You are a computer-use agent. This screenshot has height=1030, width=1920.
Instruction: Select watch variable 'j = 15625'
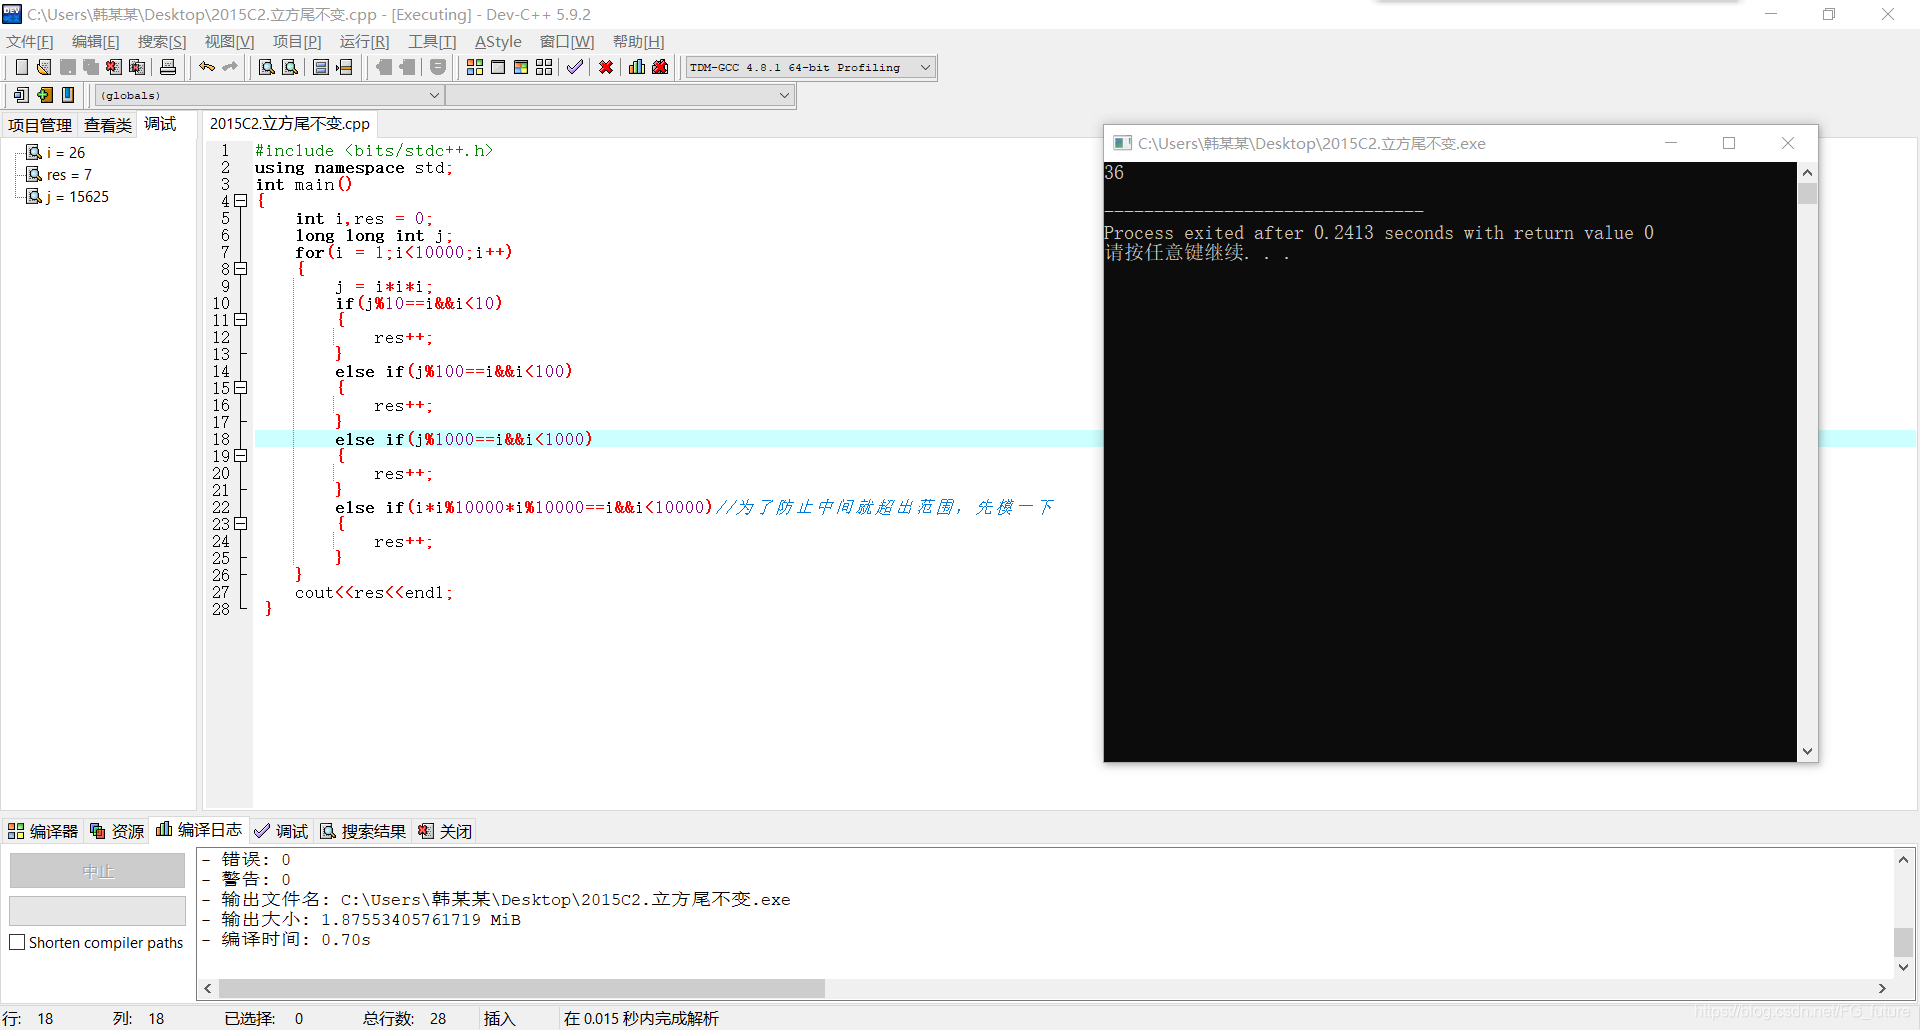tap(78, 197)
